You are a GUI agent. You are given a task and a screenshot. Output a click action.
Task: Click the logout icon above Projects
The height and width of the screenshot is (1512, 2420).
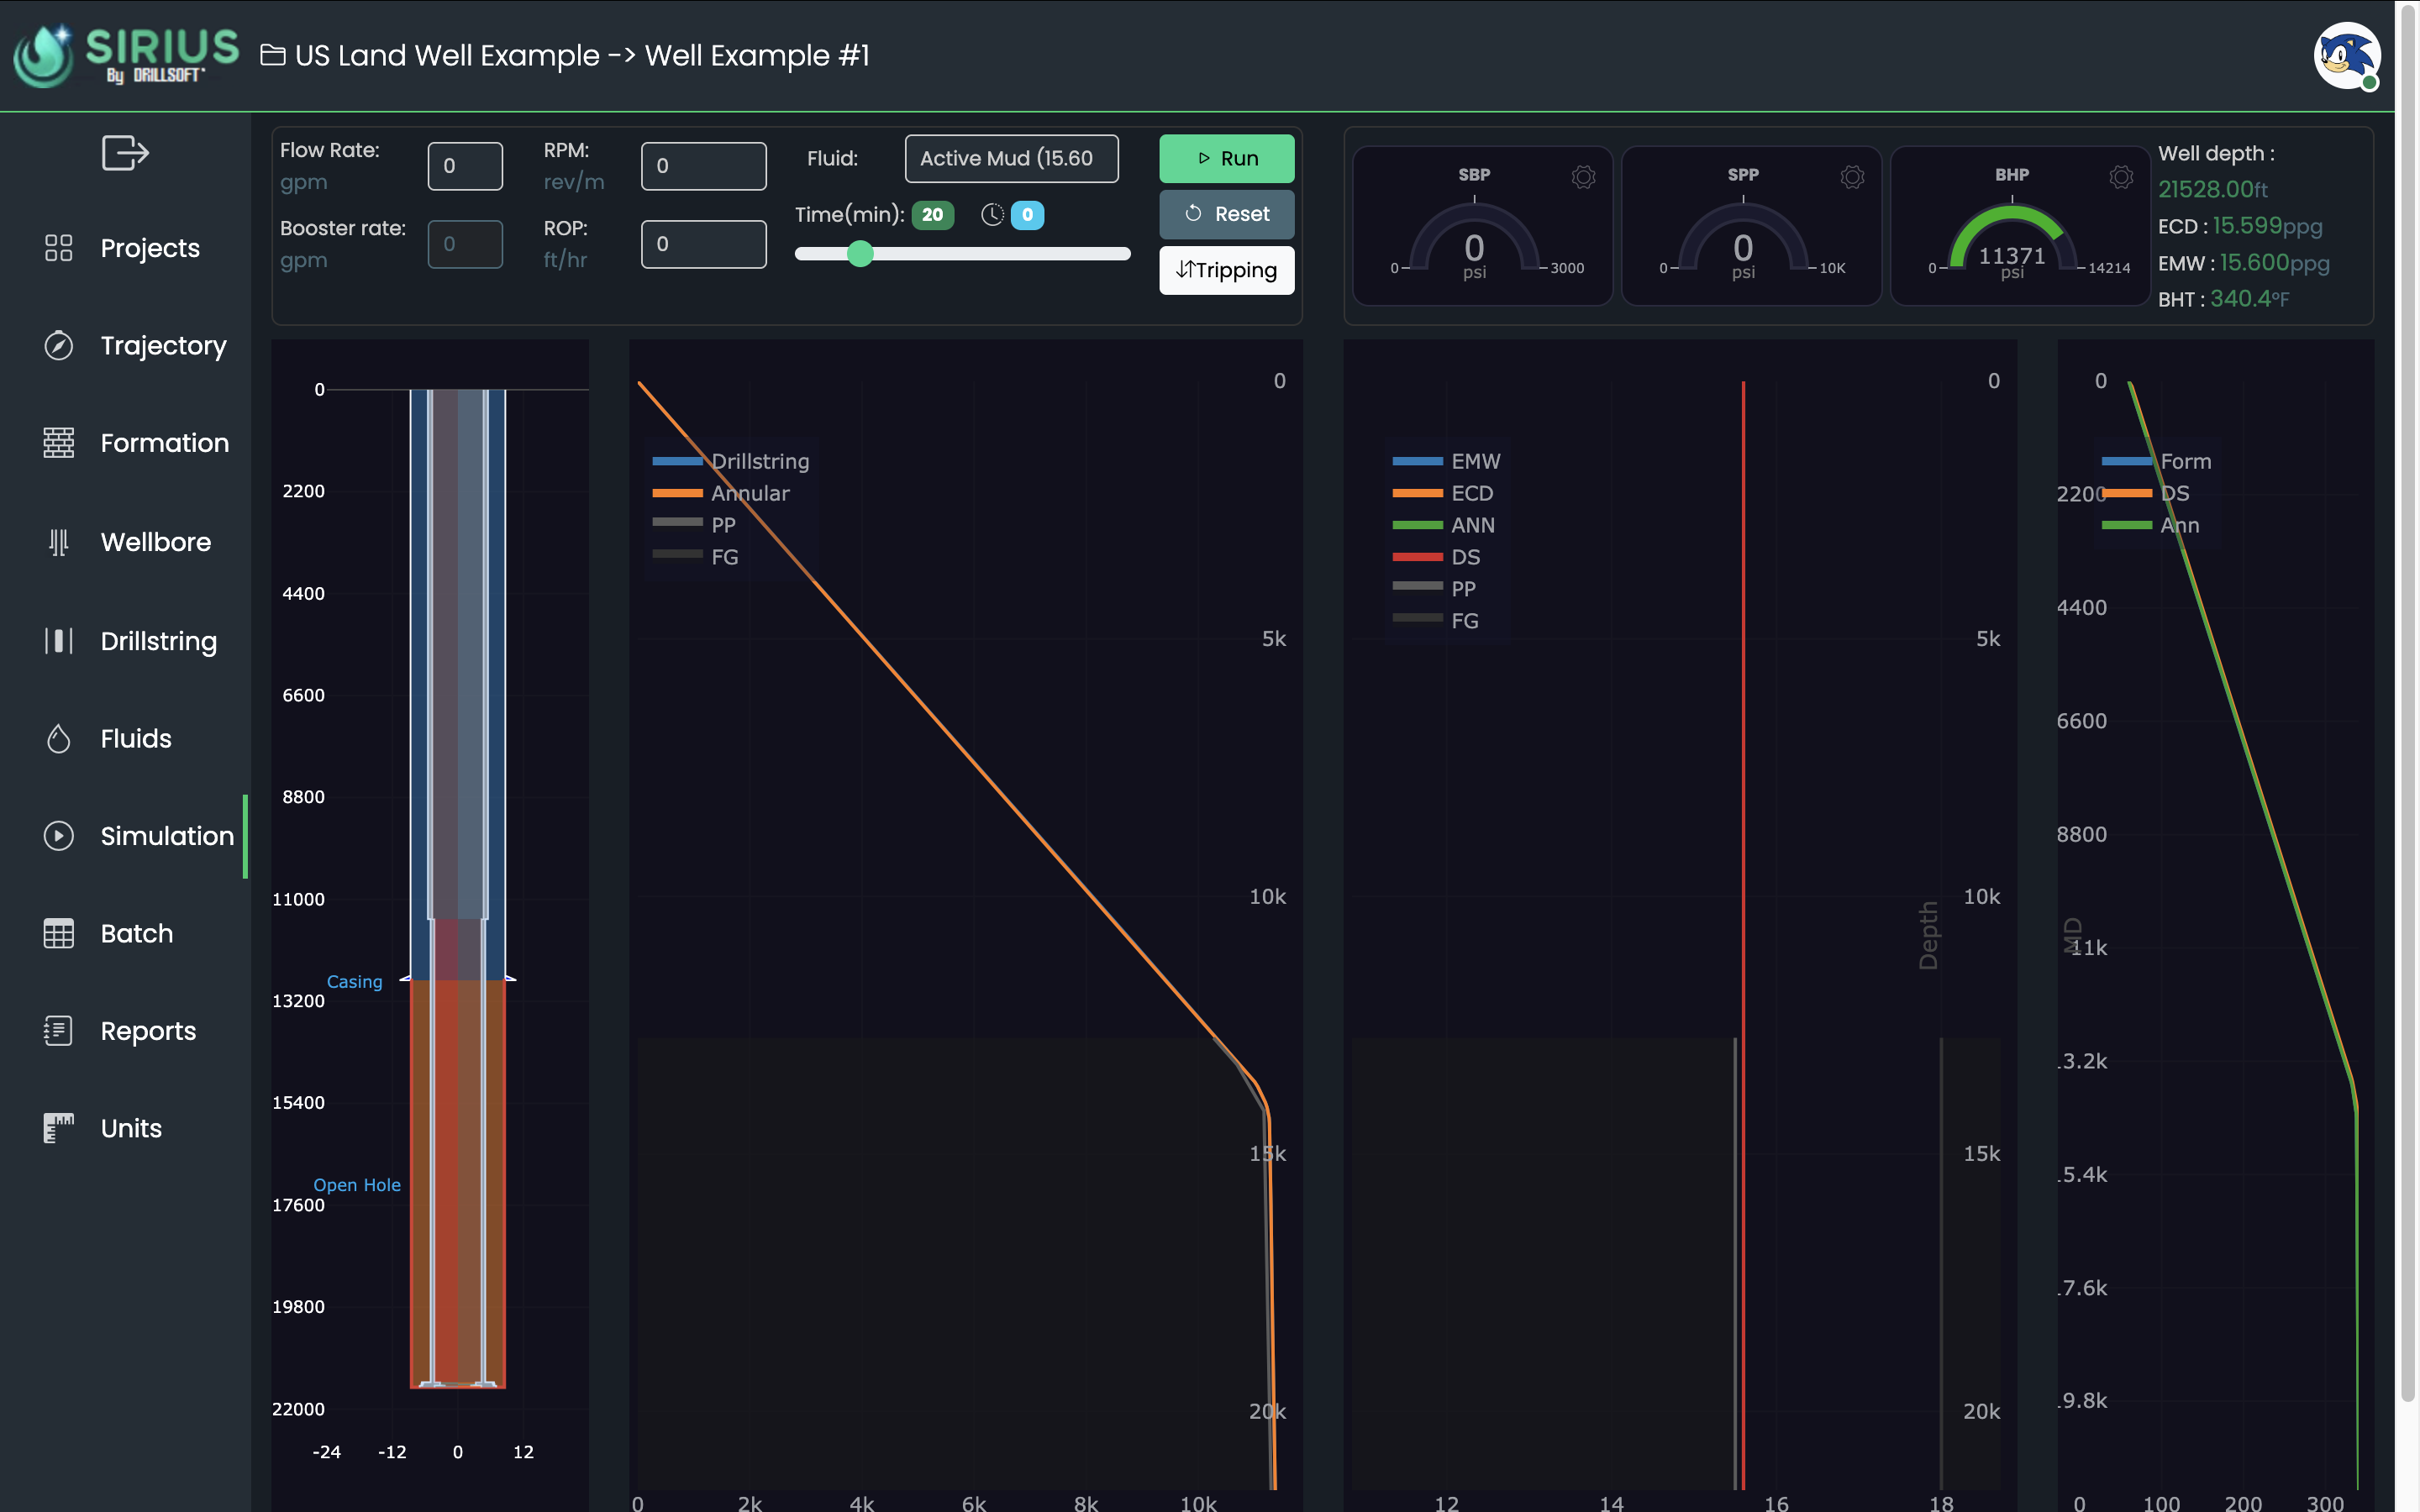tap(125, 153)
